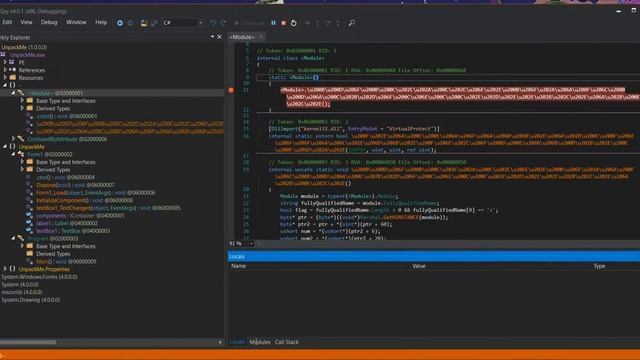Click the Assembly Explorer scroll right arrow
The height and width of the screenshot is (360, 640).
point(220,342)
